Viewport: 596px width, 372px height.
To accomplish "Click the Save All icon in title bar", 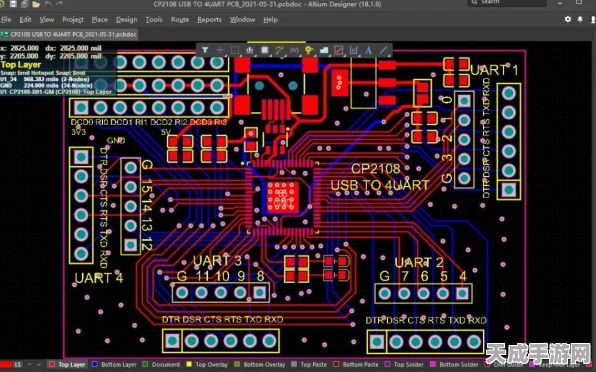I will [x=25, y=4].
